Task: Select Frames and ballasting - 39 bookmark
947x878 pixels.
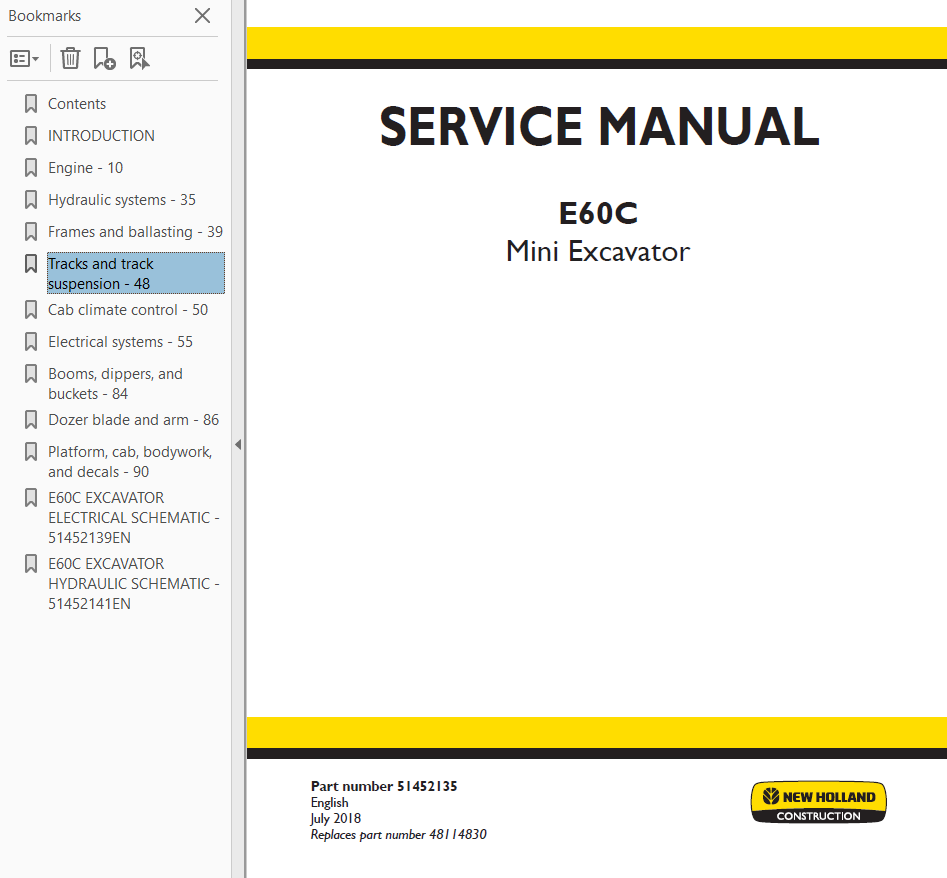Action: click(x=135, y=232)
